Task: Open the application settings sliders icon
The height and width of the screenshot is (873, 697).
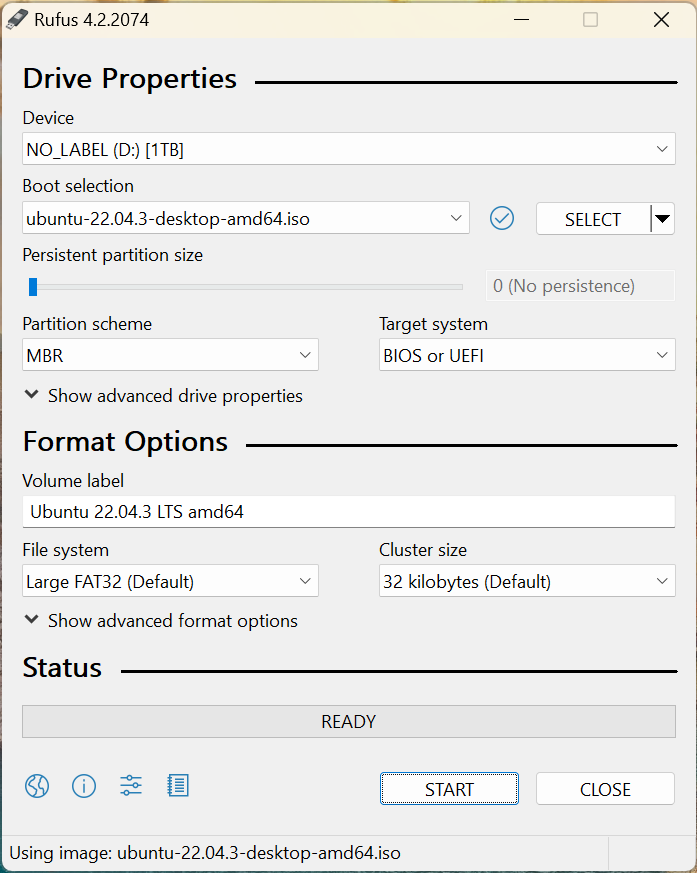Action: pos(131,786)
